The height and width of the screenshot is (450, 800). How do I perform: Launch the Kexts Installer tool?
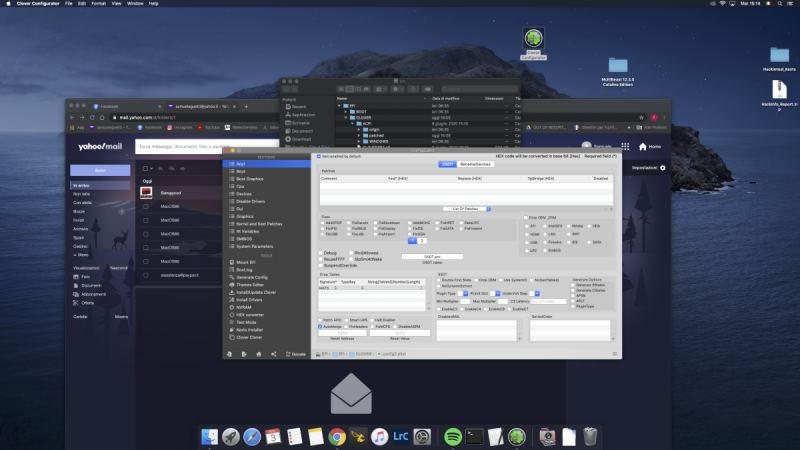pos(248,329)
